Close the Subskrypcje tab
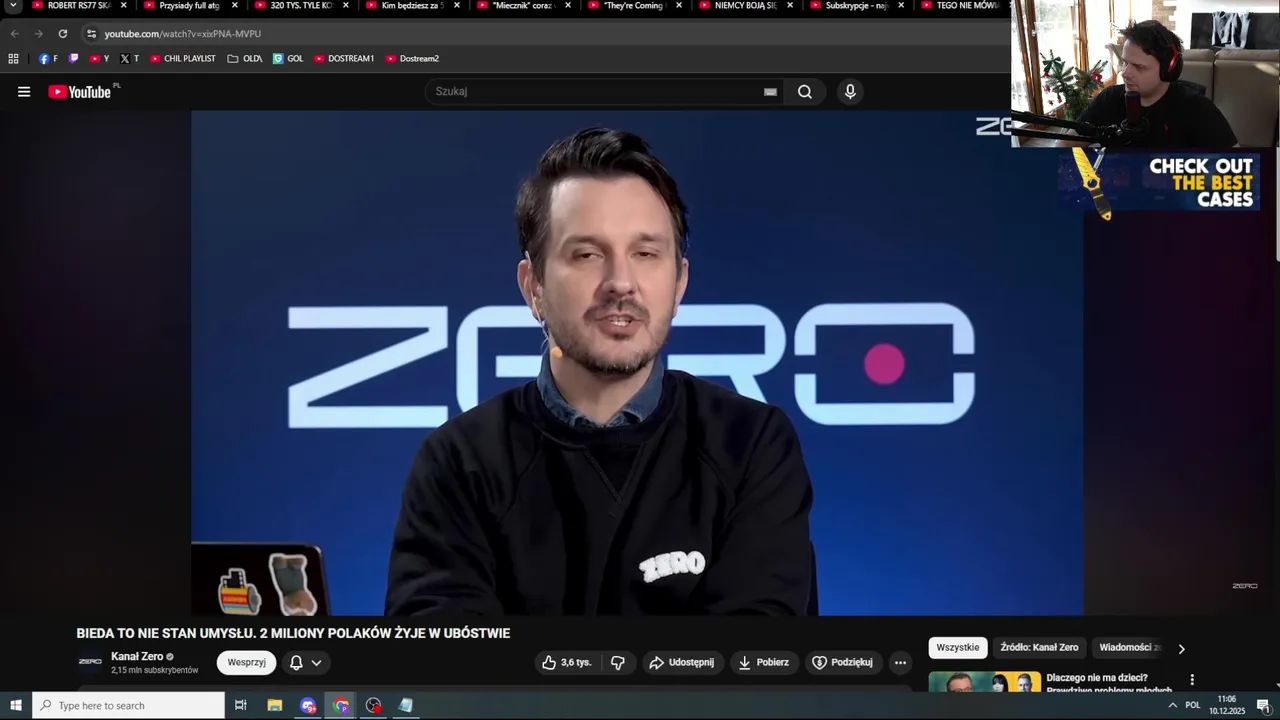Screen dimensions: 1280x720 [901, 6]
